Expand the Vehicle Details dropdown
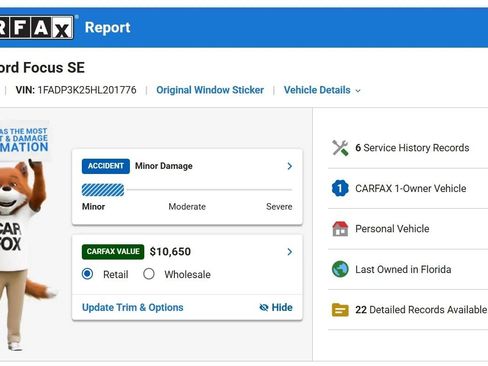Image resolution: width=488 pixels, height=366 pixels. pos(322,90)
